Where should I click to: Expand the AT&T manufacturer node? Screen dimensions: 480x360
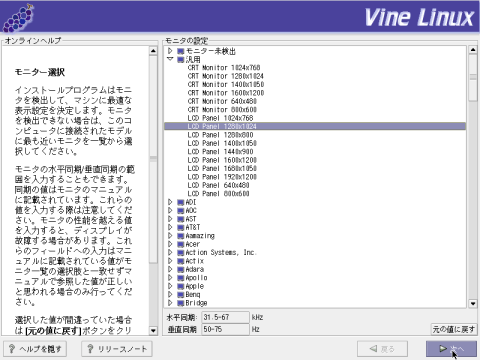[170, 227]
